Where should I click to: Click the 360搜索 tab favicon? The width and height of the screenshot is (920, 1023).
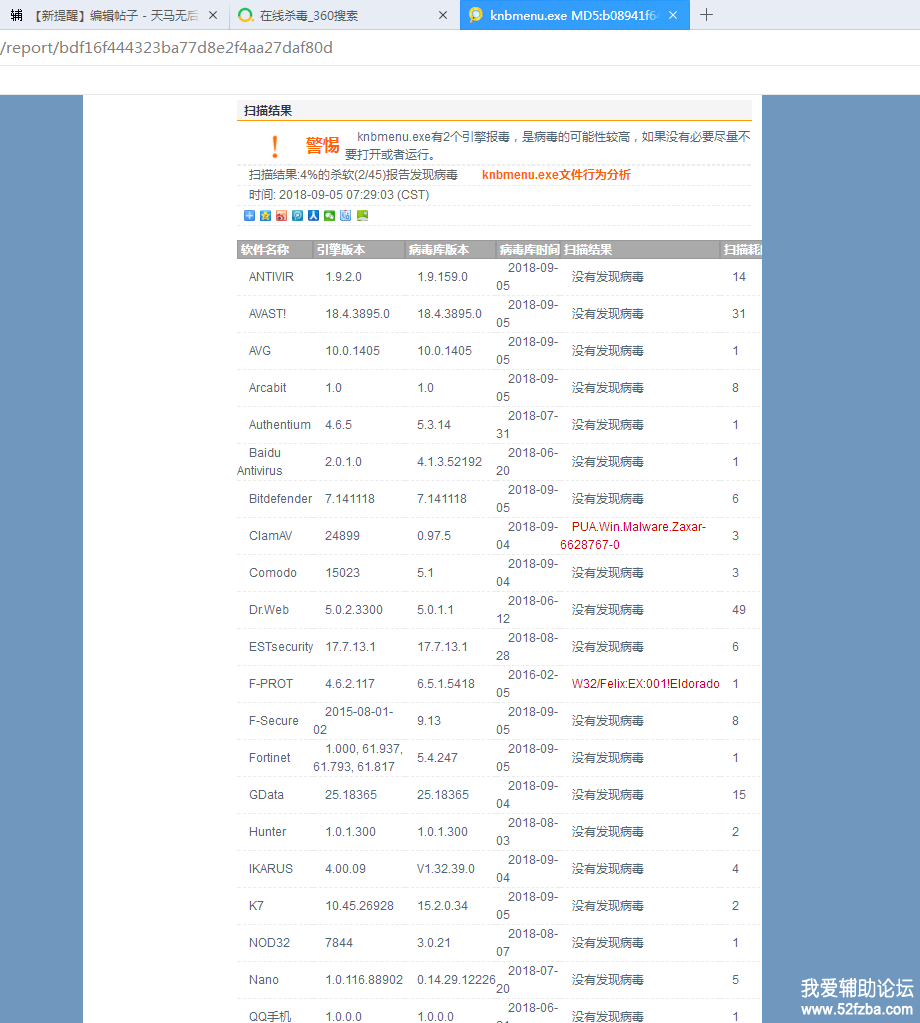(245, 15)
